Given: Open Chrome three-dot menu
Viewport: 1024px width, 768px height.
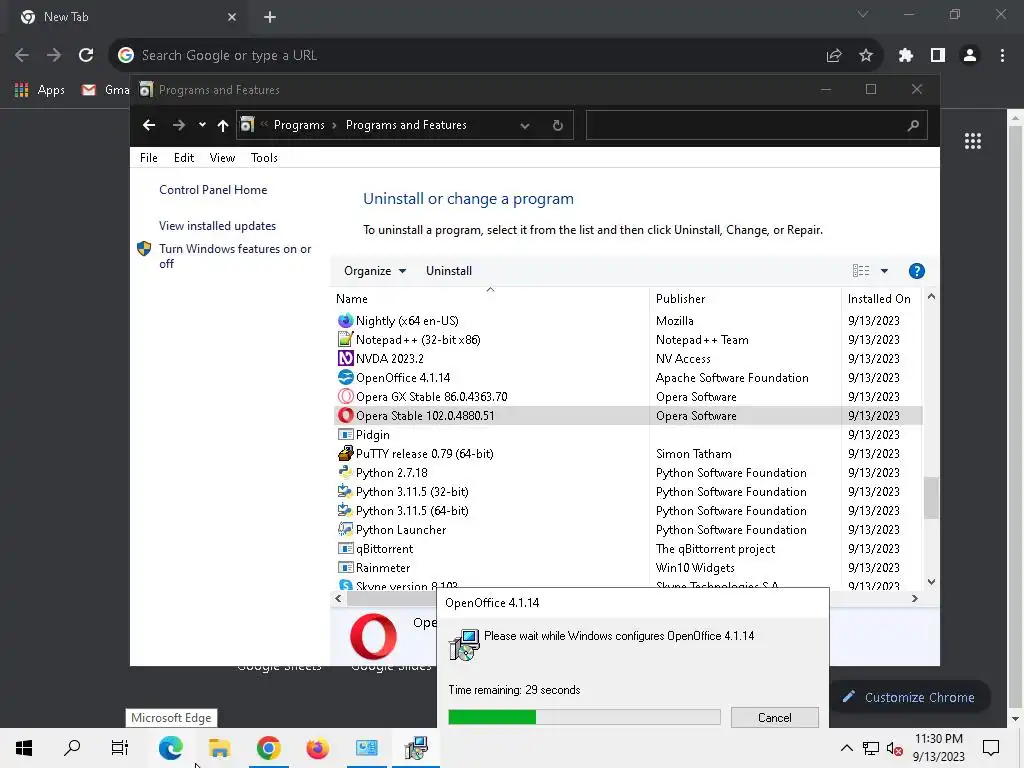Looking at the screenshot, I should click(1002, 56).
